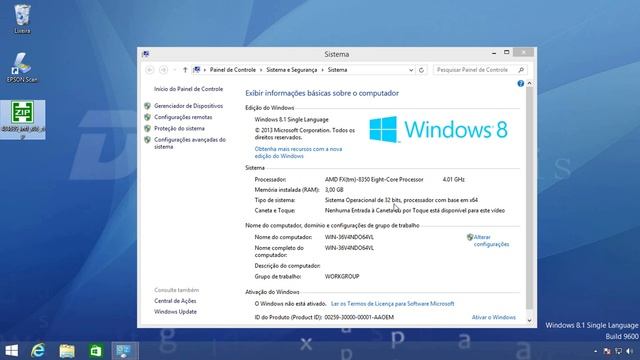Show hidden tray icons arrow
640x360 pixels.
596,351
